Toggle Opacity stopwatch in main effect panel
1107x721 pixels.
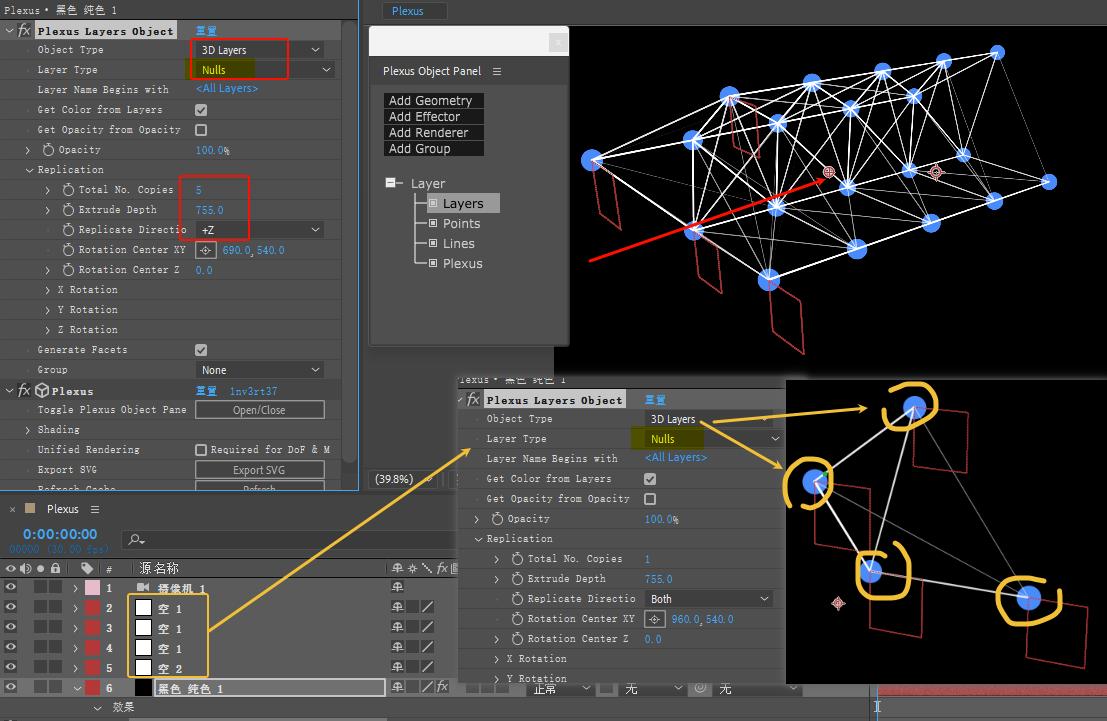coord(48,150)
